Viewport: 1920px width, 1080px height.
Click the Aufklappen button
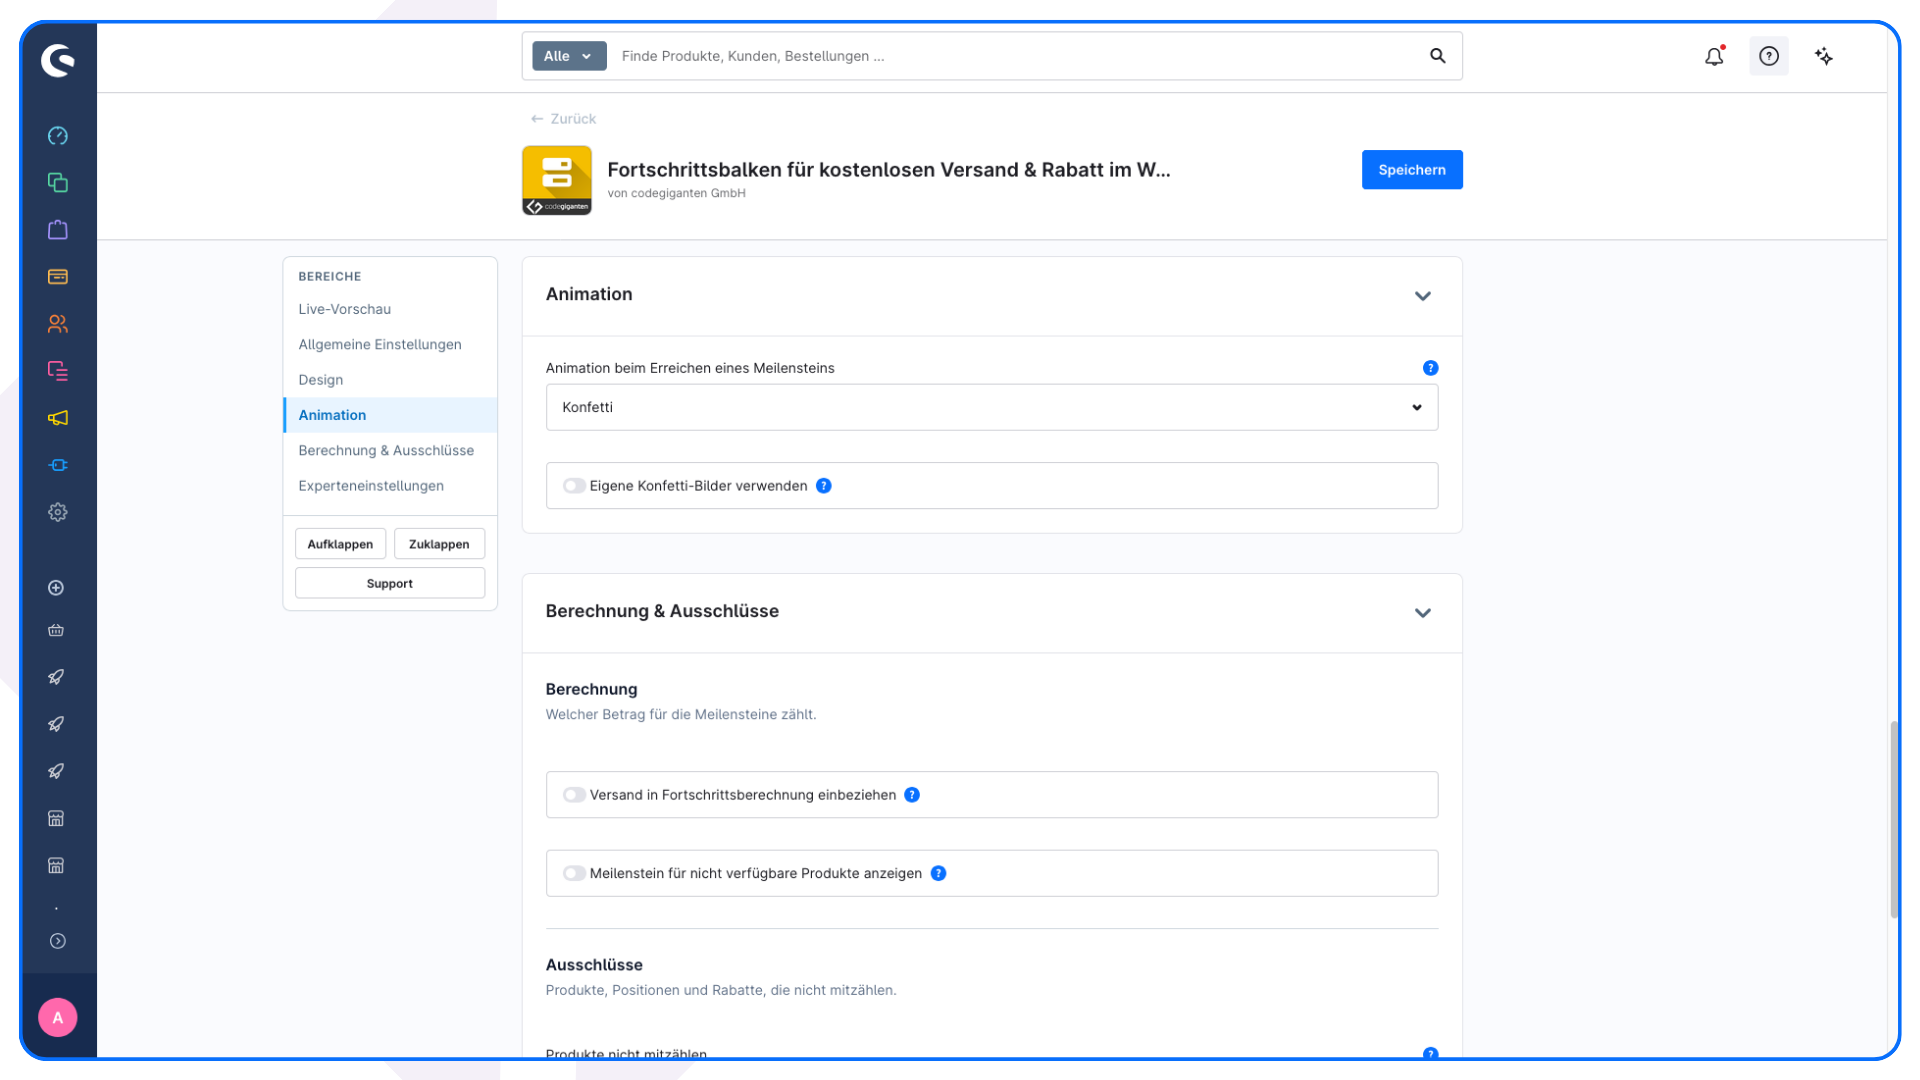(340, 544)
